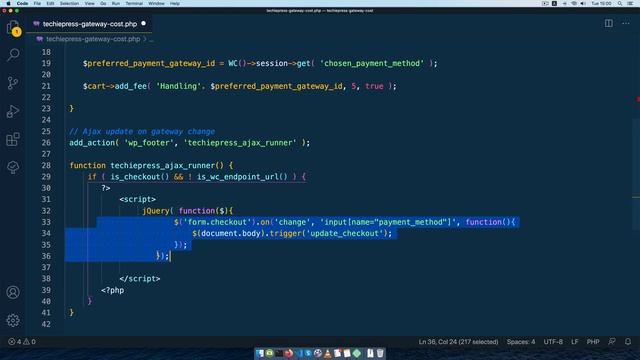The height and width of the screenshot is (360, 640).
Task: Open the Go menu
Action: [103, 3]
